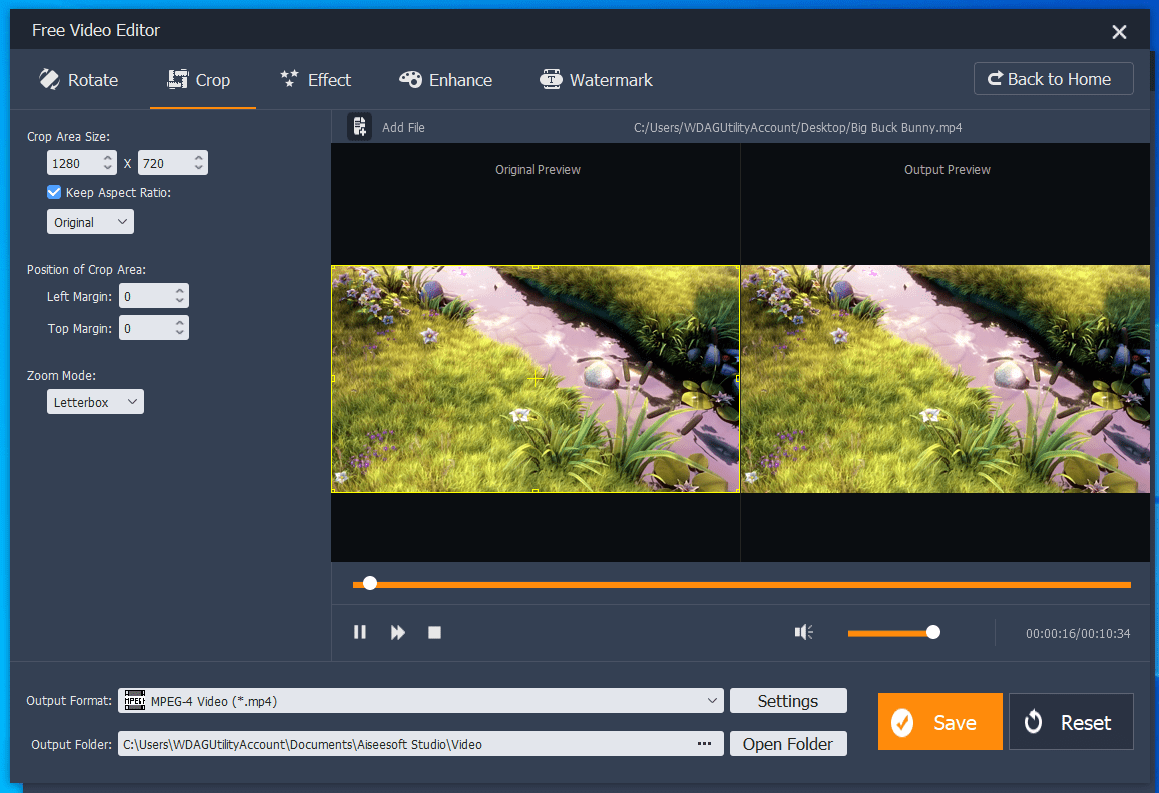1159x793 pixels.
Task: Increase the Top Margin value
Action: [x=180, y=322]
